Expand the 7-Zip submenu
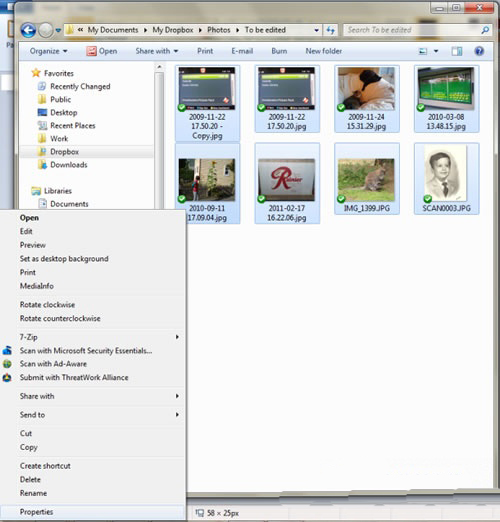Viewport: 500px width, 522px height. point(93,337)
